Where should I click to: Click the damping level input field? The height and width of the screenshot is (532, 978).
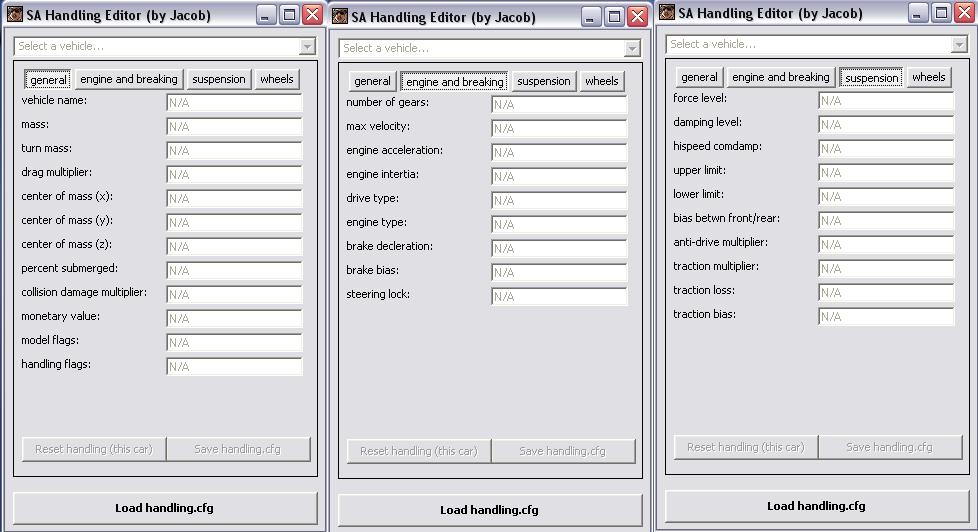(886, 125)
